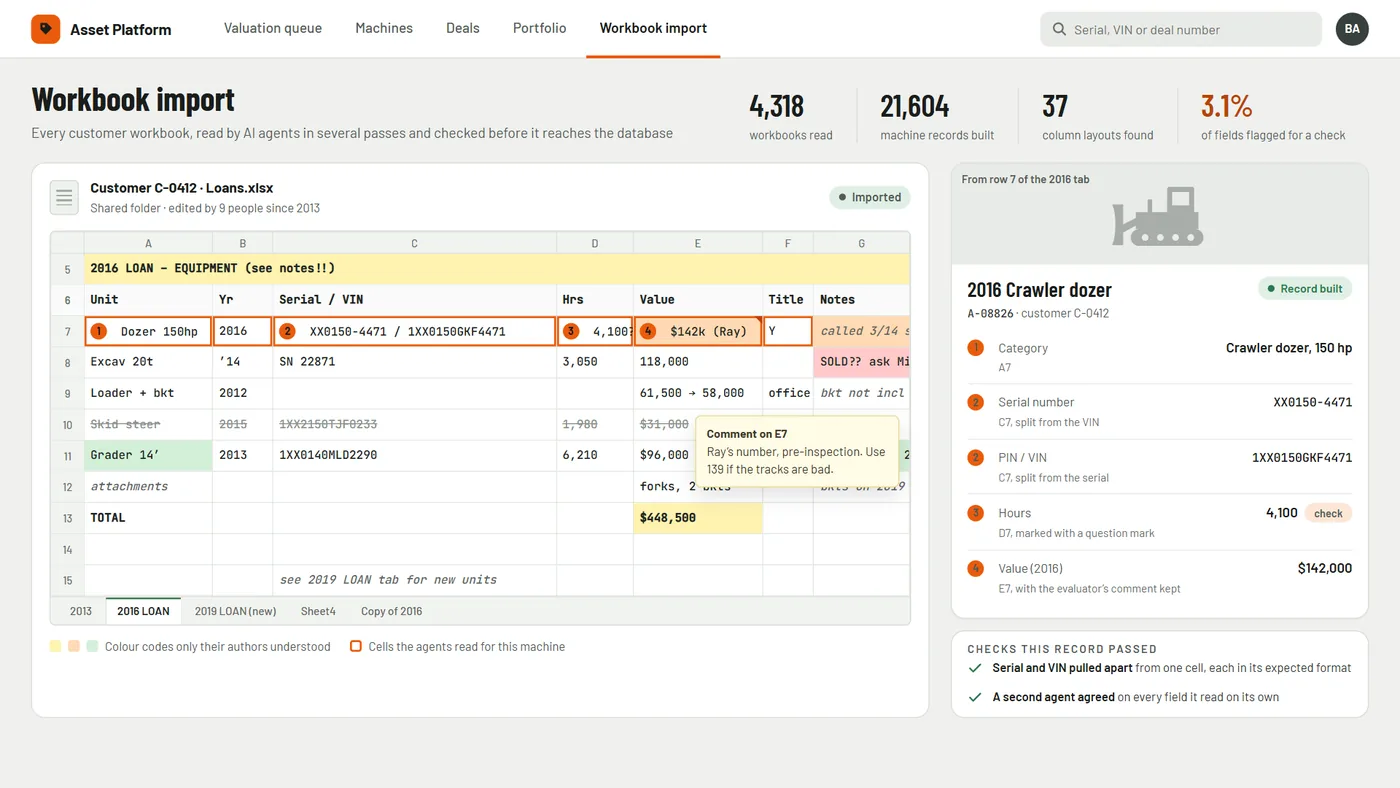The width and height of the screenshot is (1400, 788).
Task: Click the Record built badge
Action: (1305, 289)
